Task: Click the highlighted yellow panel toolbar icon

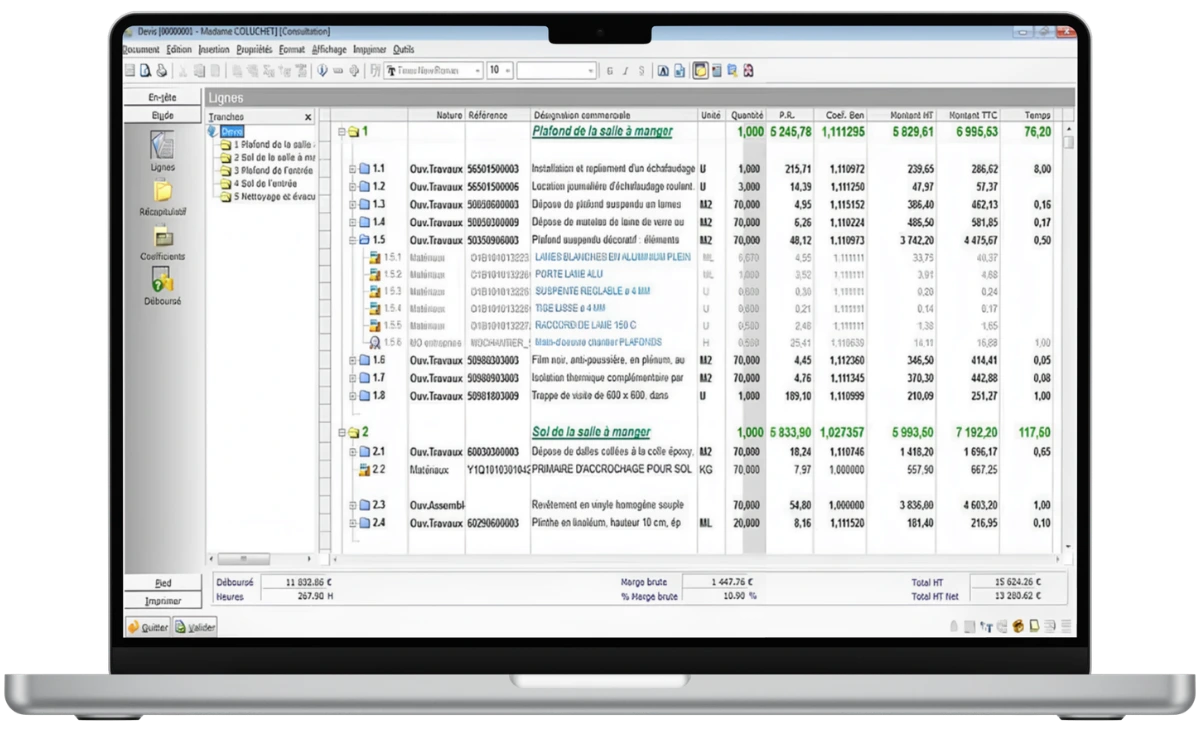Action: (x=701, y=71)
